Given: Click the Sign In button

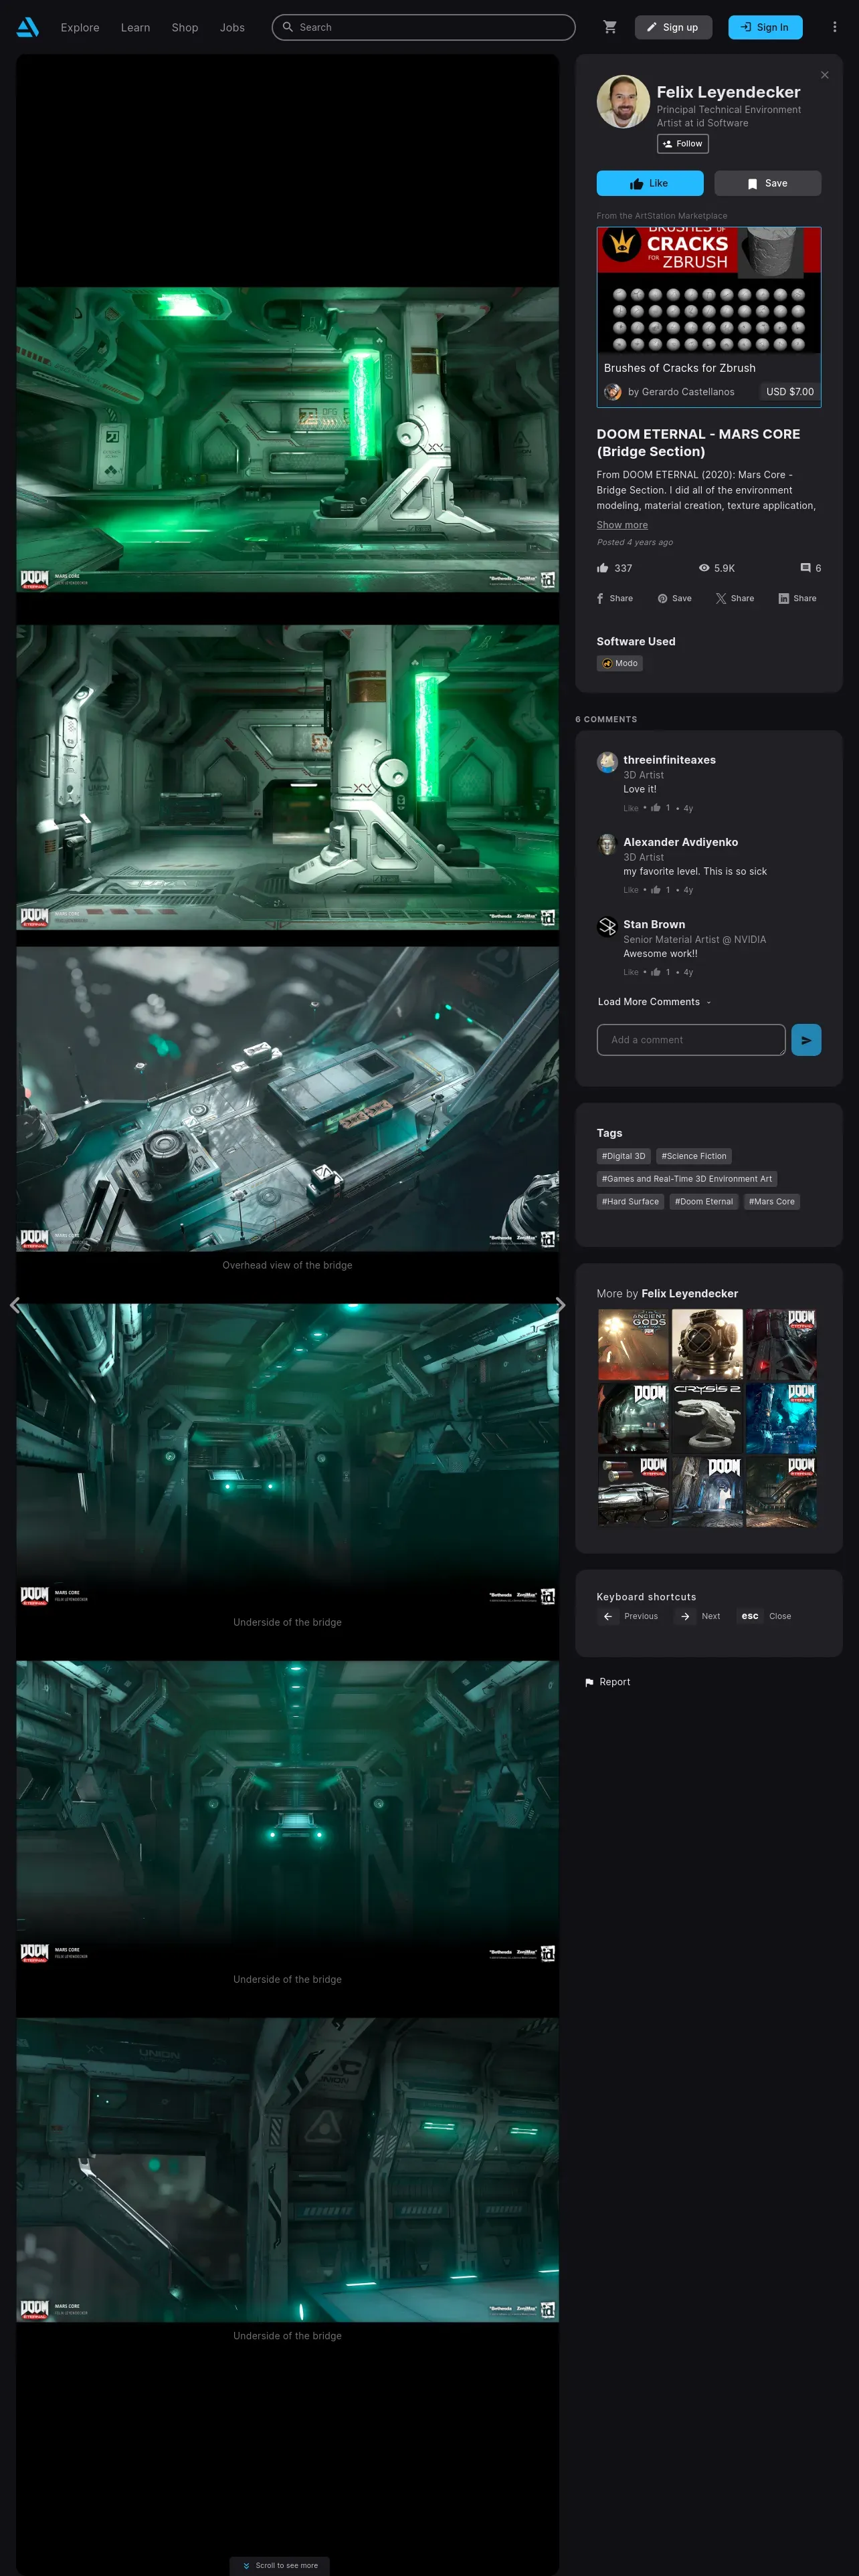Looking at the screenshot, I should [x=765, y=27].
